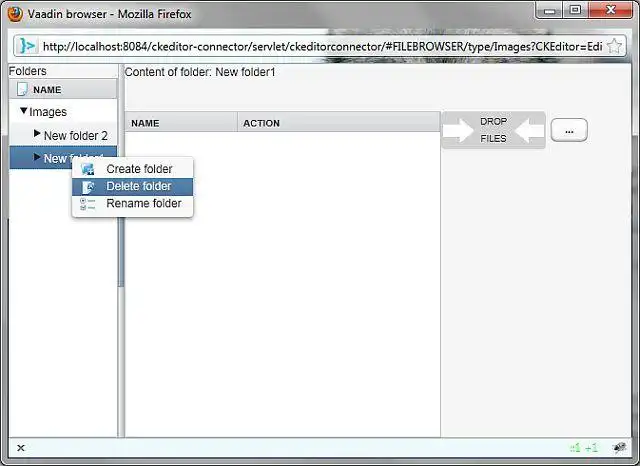Screen dimensions: 640x466
Task: Collapse the Images tree node
Action: pyautogui.click(x=24, y=111)
